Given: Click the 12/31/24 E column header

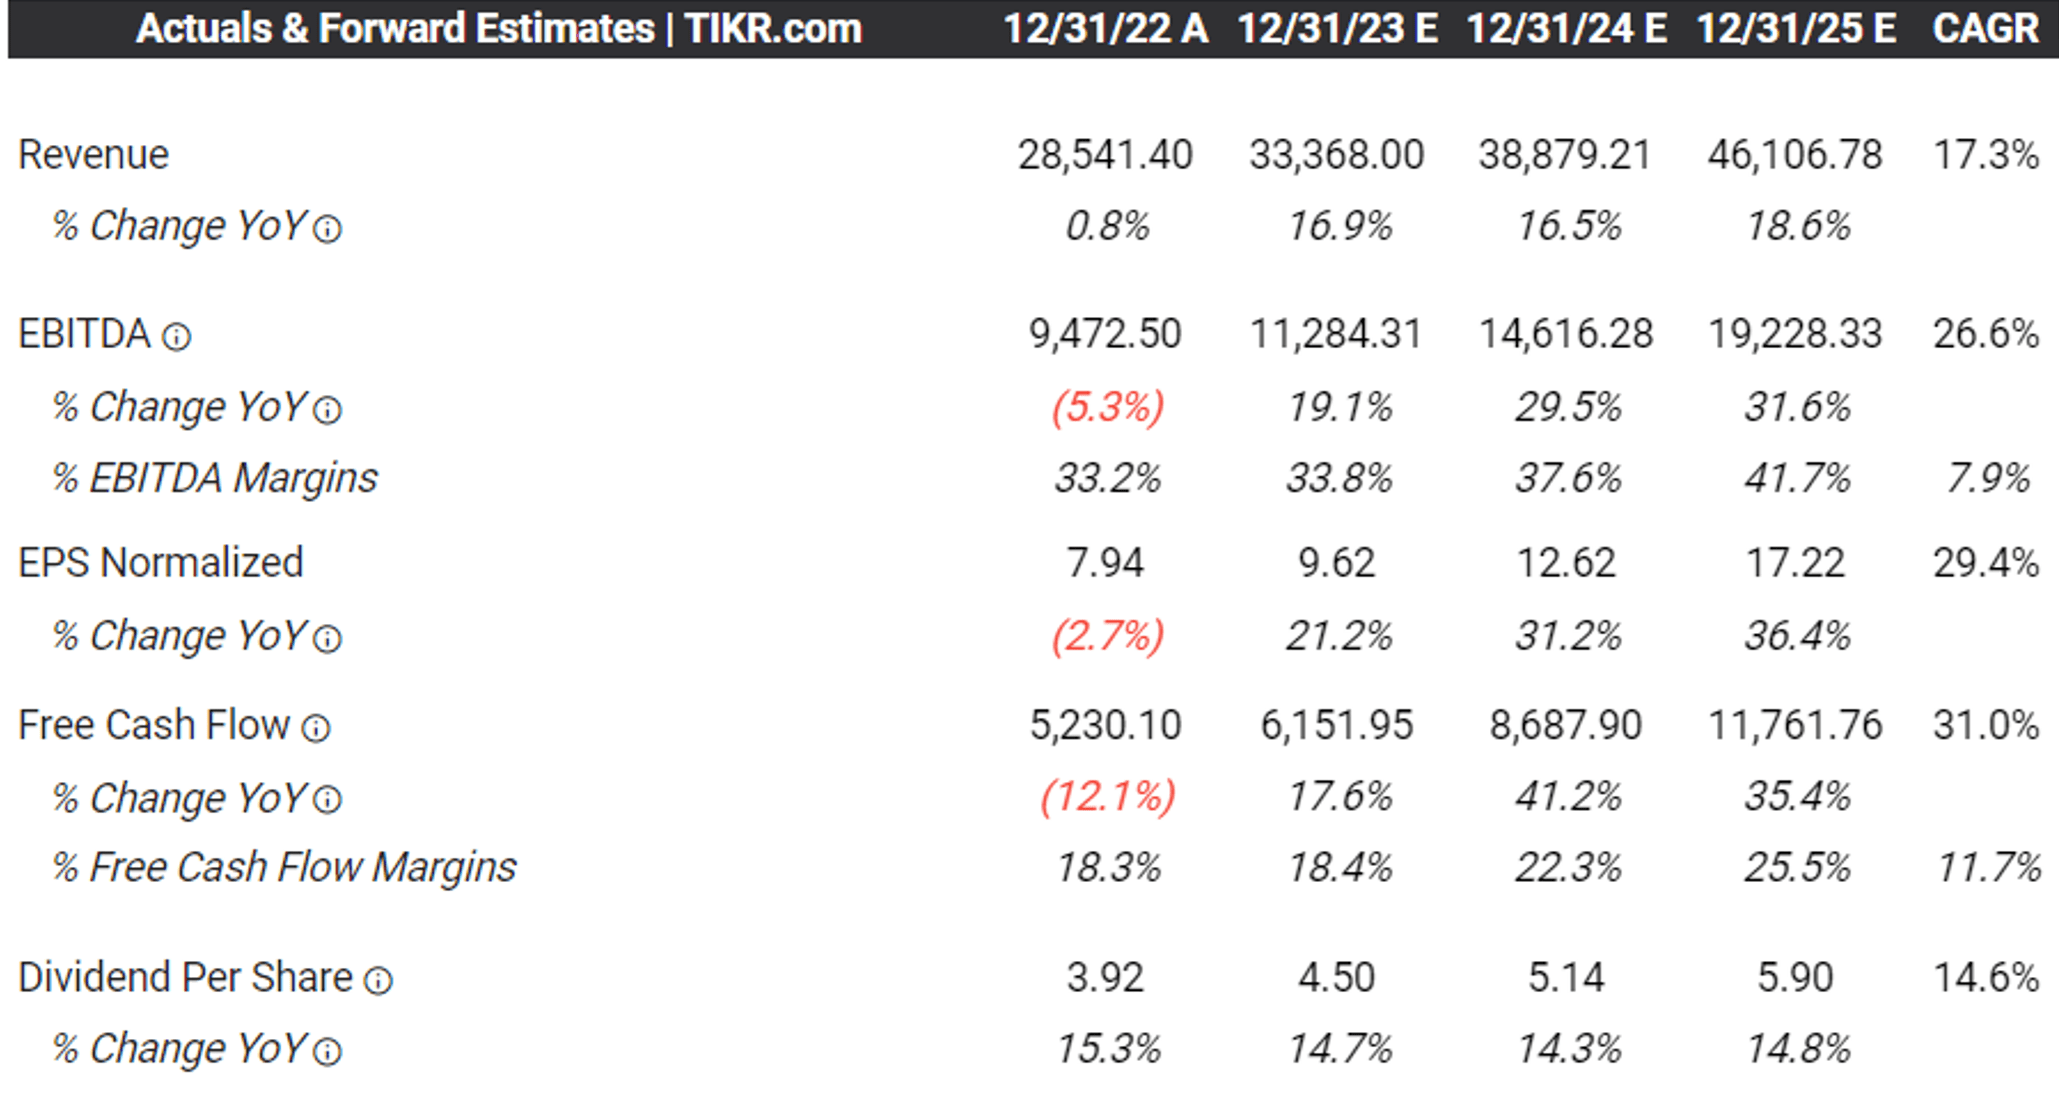Looking at the screenshot, I should [x=1566, y=29].
